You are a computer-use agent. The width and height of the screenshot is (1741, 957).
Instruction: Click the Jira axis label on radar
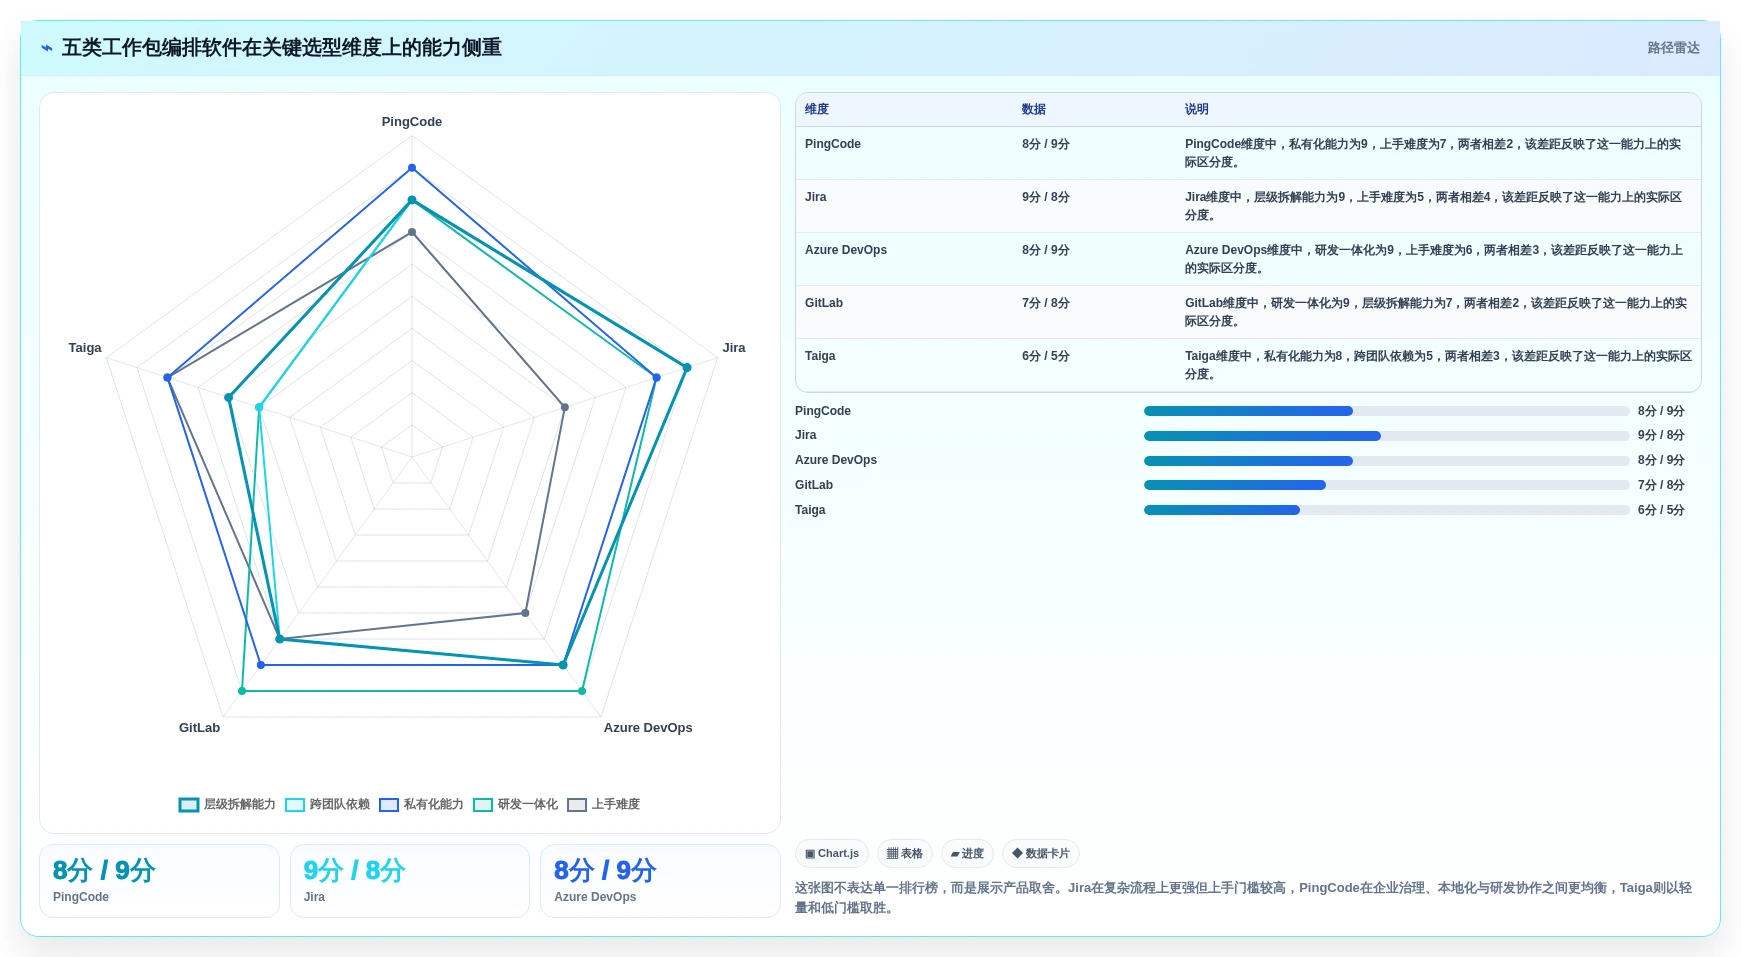tap(734, 348)
